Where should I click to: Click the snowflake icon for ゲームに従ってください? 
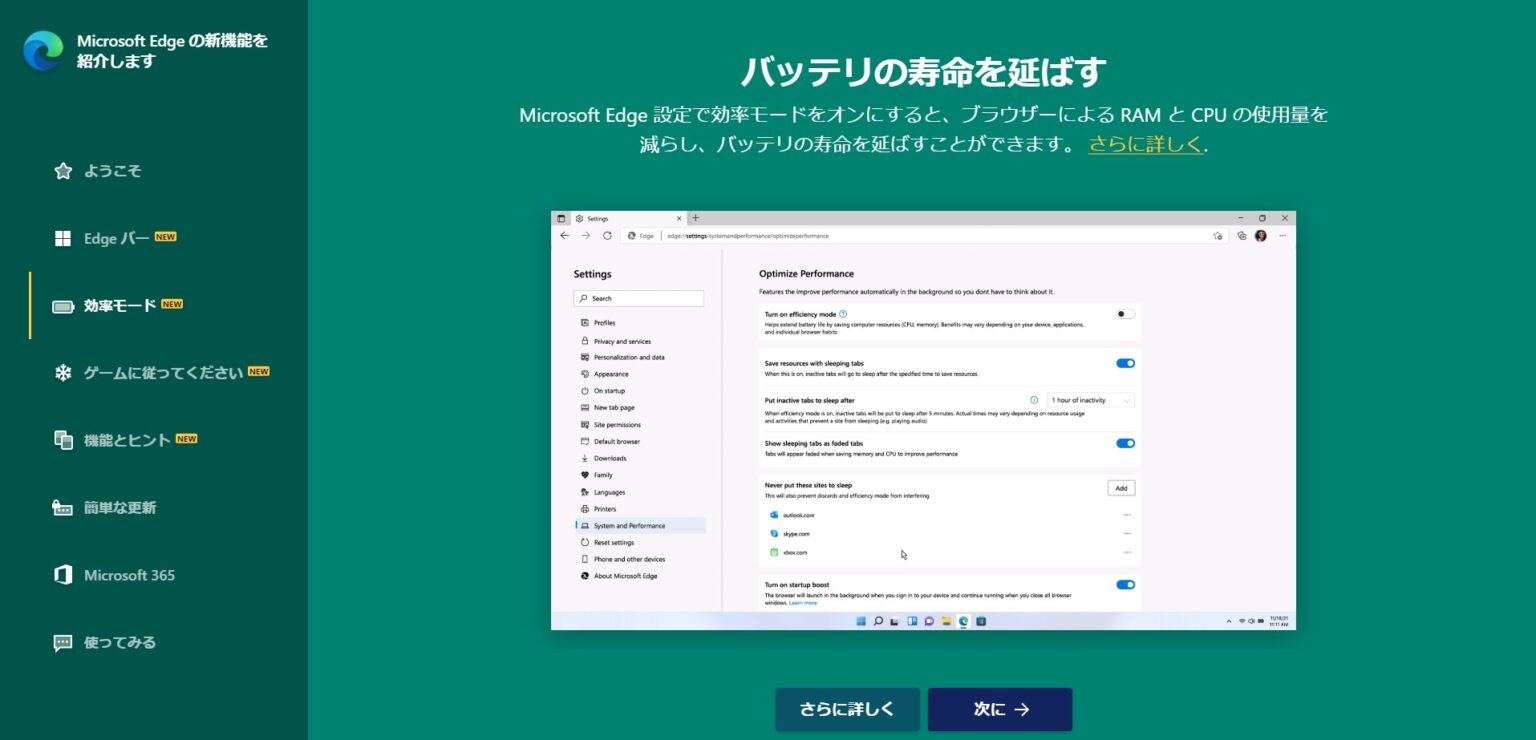[63, 373]
